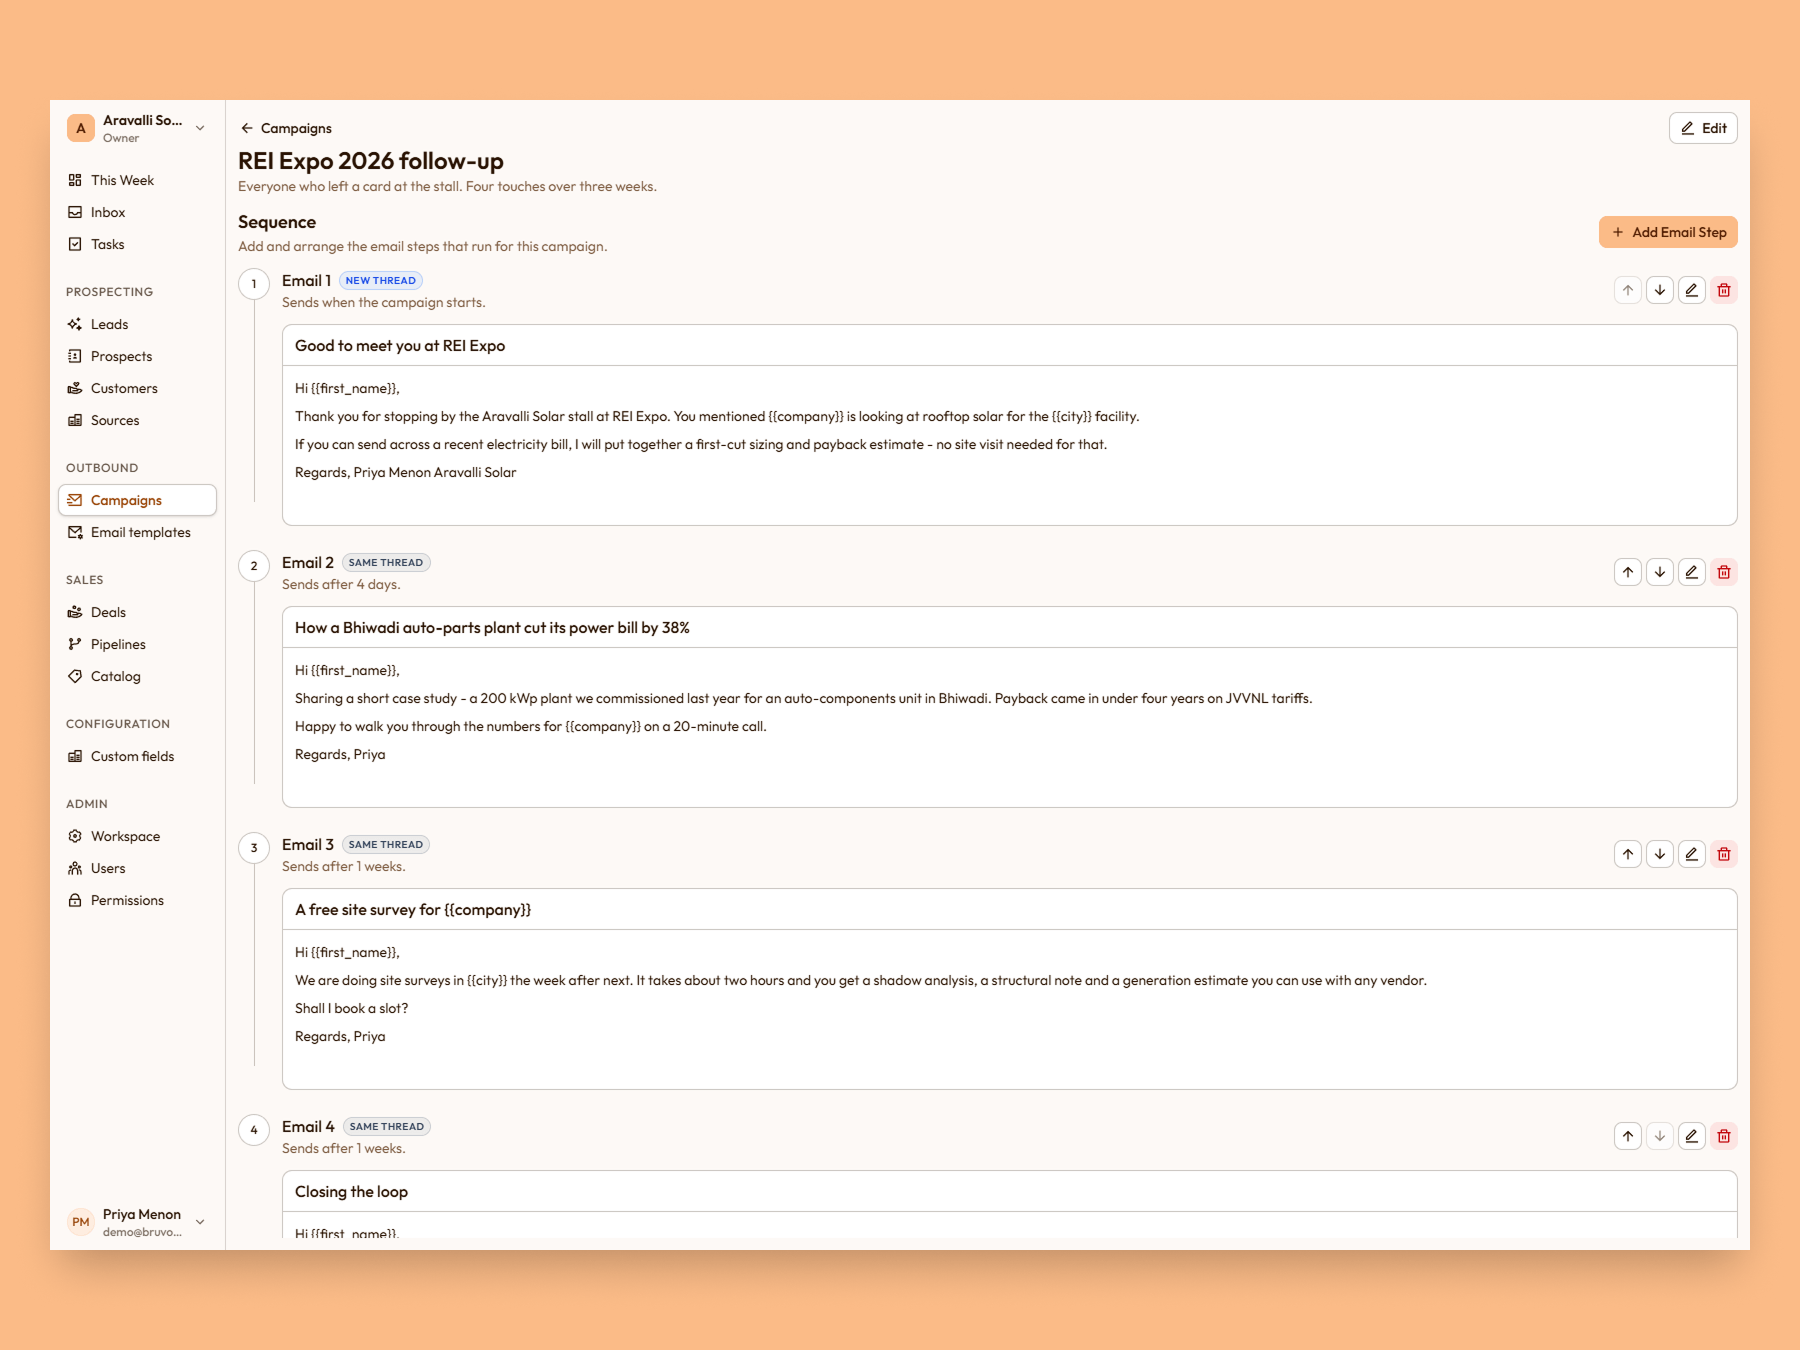Delete Email 3 step
Screen dimensions: 1800x1350
point(1724,854)
